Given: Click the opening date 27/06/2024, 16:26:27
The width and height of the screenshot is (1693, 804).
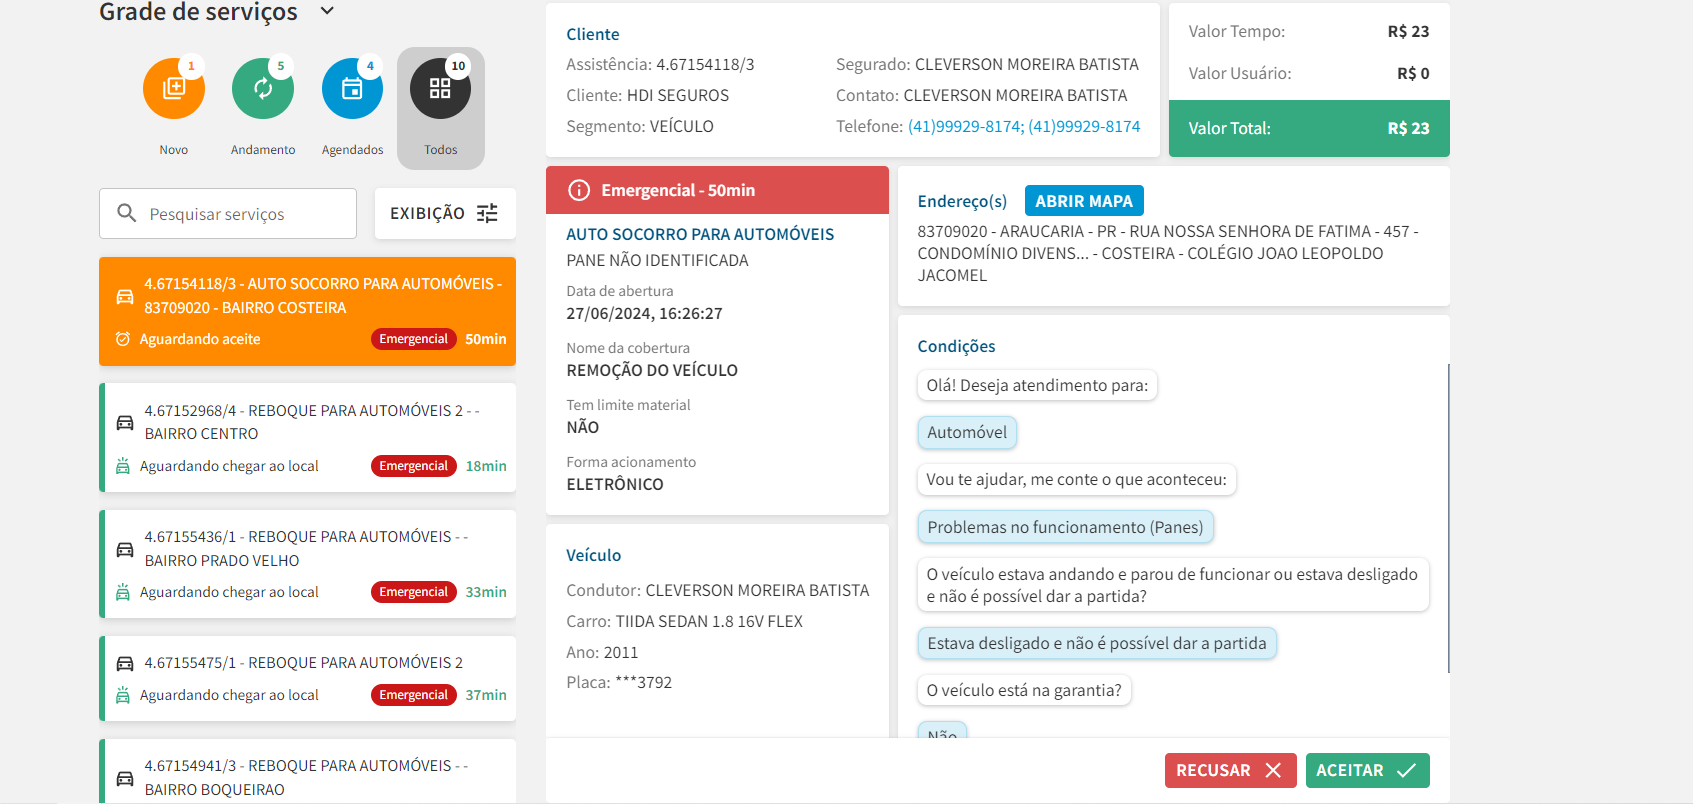Looking at the screenshot, I should (x=644, y=313).
